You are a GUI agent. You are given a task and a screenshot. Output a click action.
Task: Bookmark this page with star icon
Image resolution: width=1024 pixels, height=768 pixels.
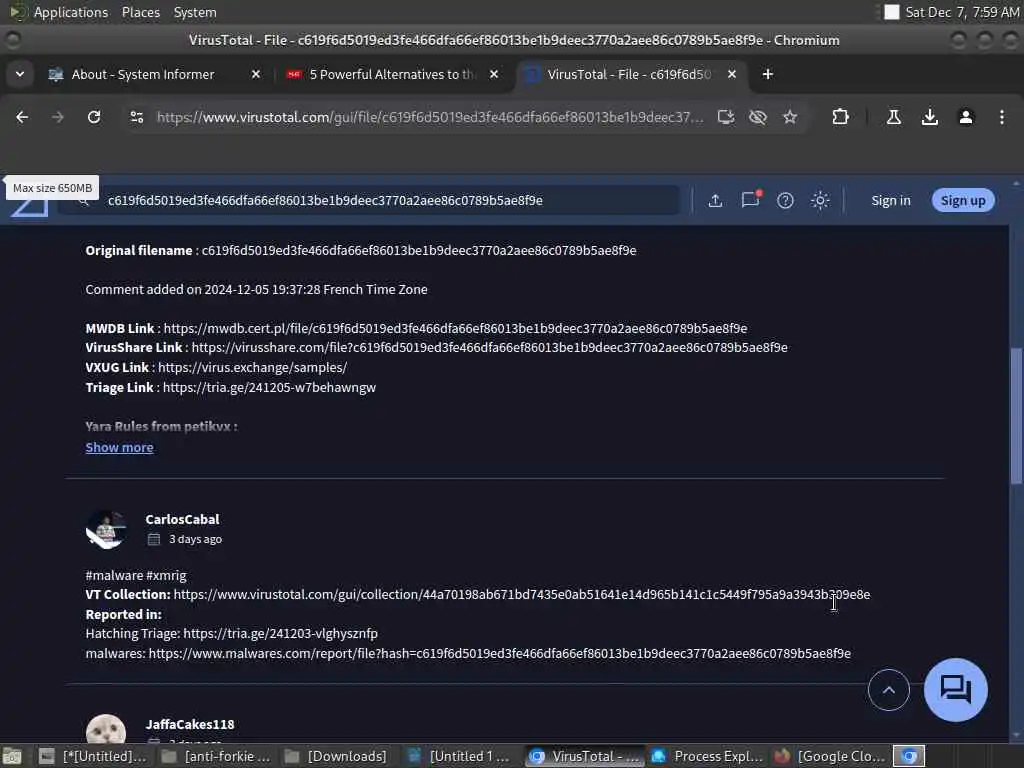pyautogui.click(x=790, y=117)
